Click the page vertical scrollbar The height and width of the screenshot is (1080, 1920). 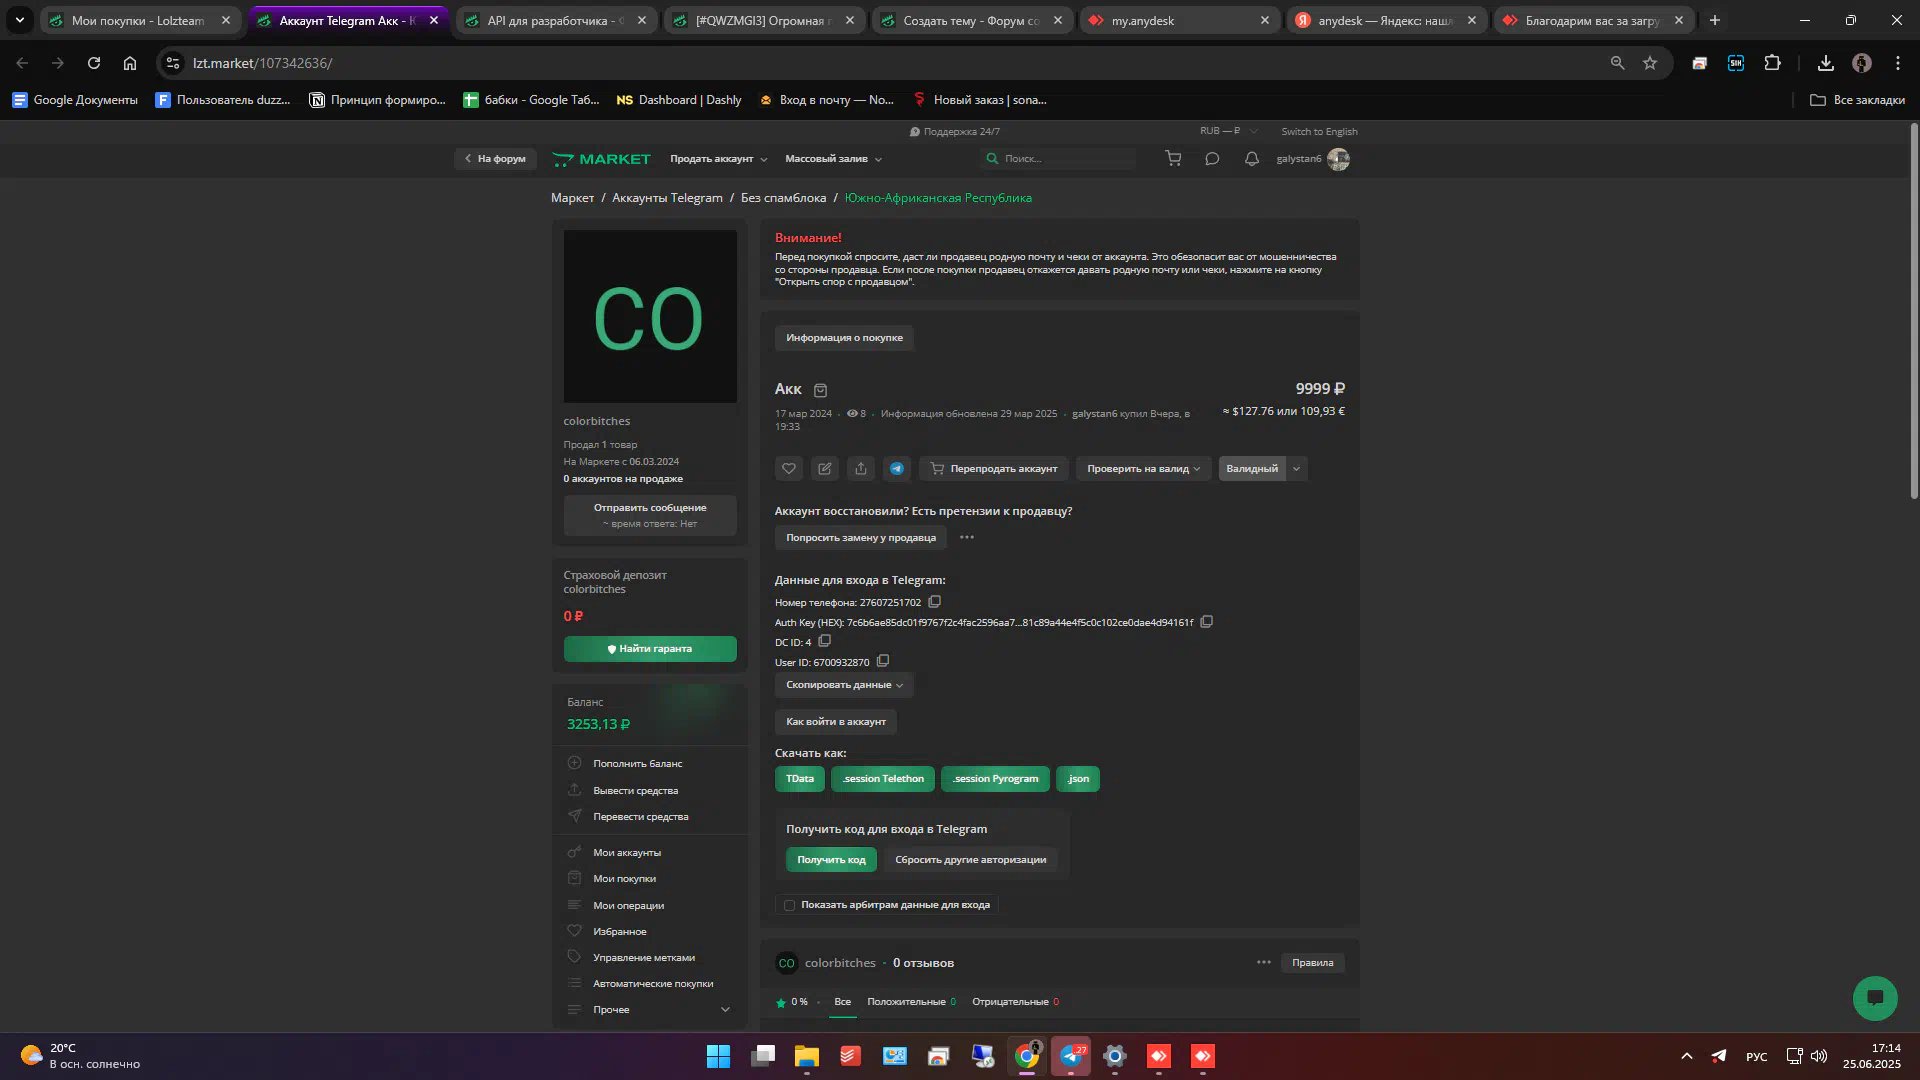click(1913, 310)
